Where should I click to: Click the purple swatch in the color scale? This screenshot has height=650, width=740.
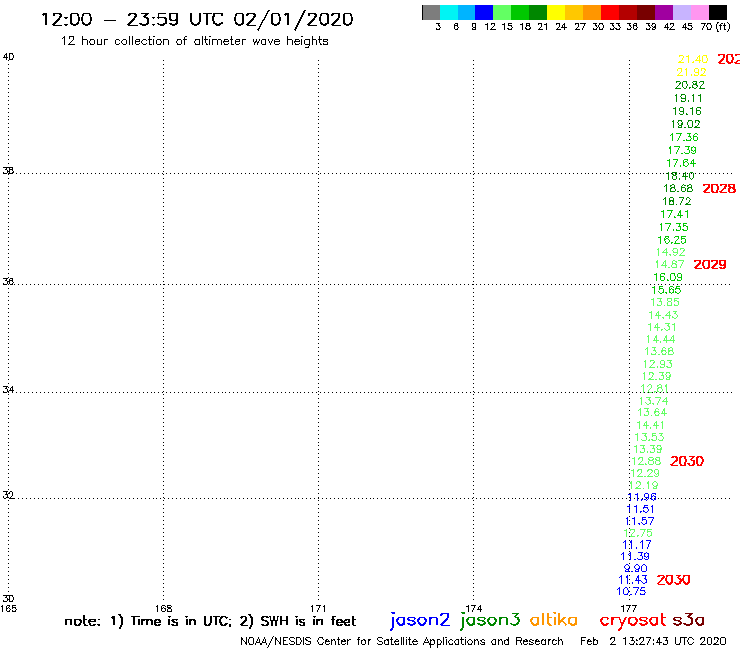(664, 12)
